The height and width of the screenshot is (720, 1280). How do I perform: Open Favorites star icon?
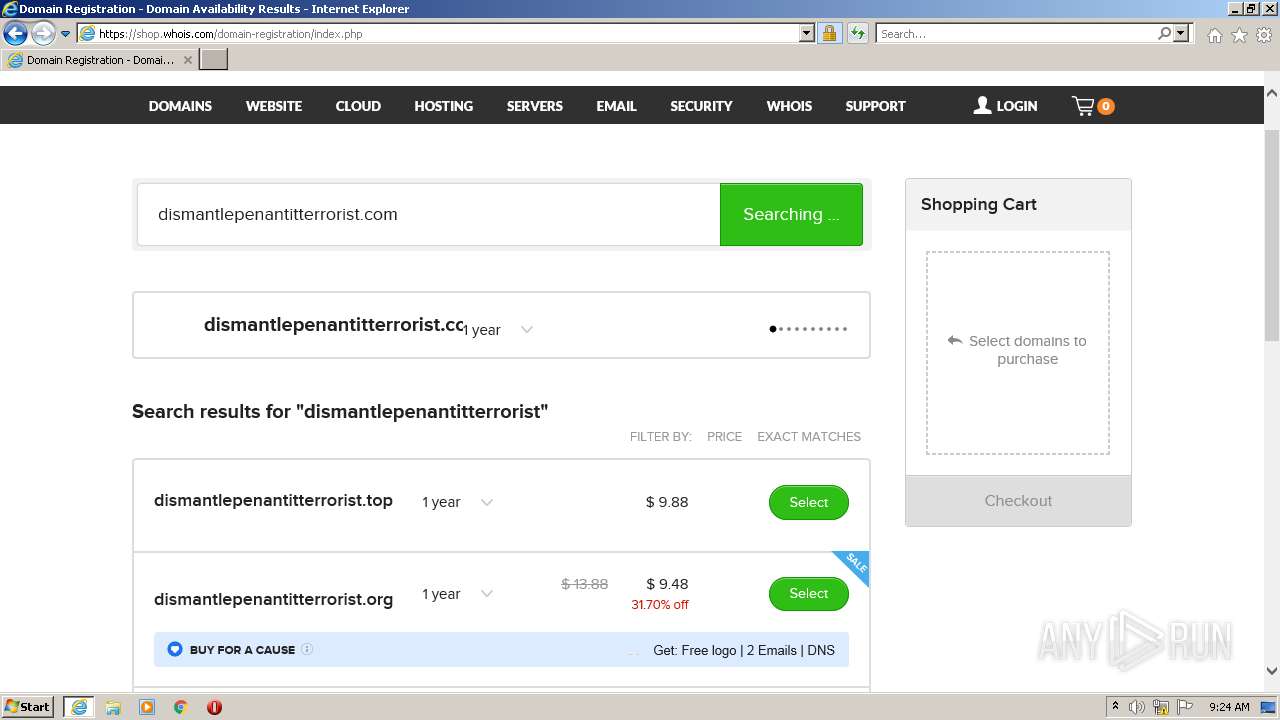[x=1239, y=35]
